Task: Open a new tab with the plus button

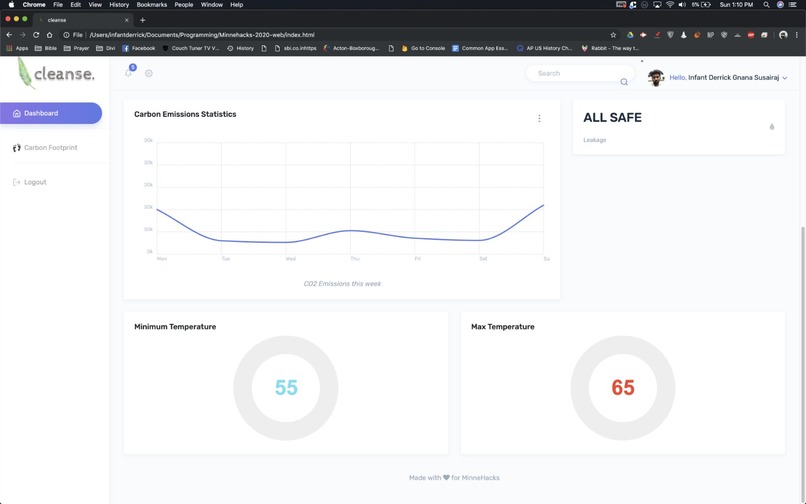Action: pos(142,20)
